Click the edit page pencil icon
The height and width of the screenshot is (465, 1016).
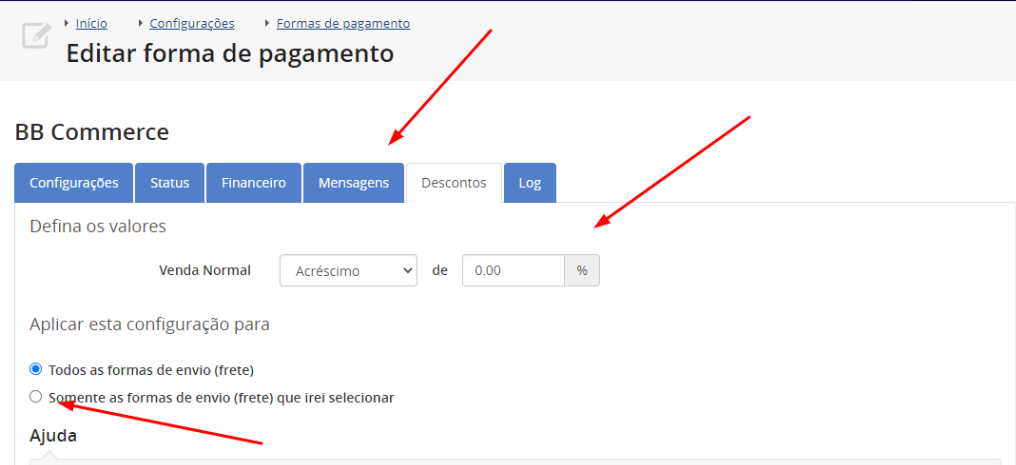(x=37, y=35)
